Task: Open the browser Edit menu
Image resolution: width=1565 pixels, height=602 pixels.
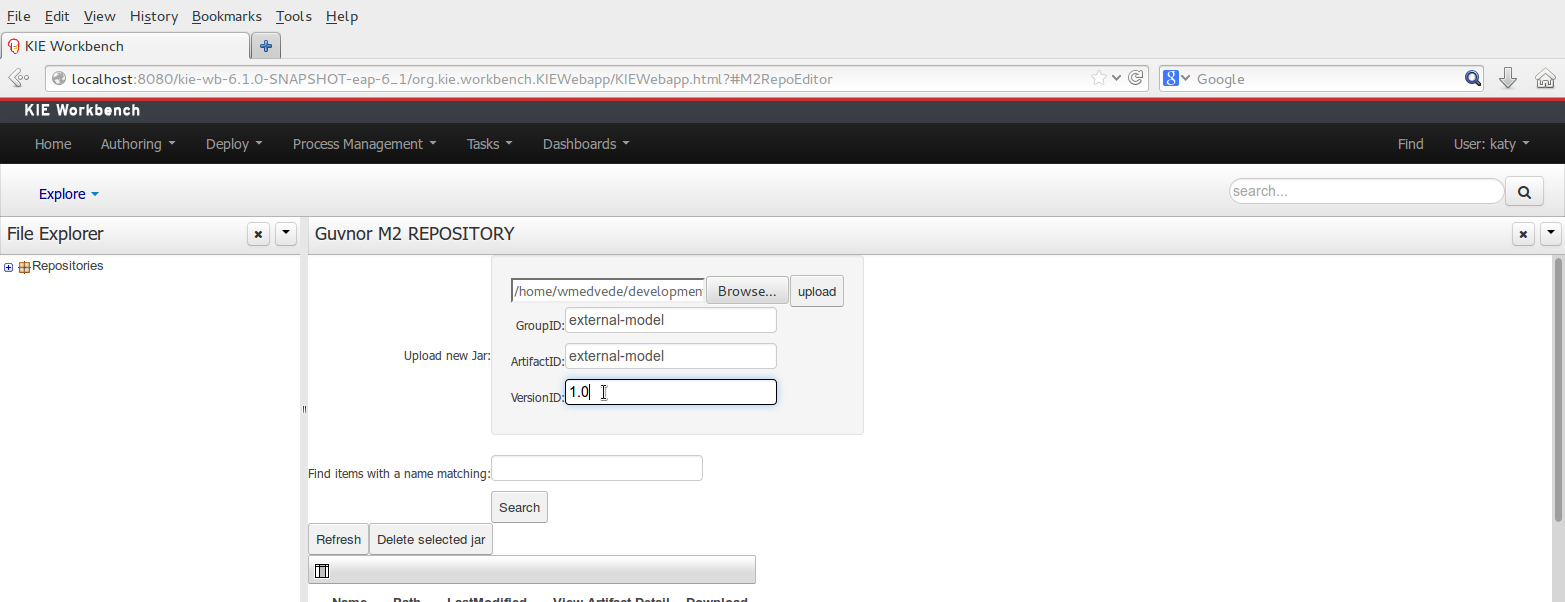Action: [x=57, y=16]
